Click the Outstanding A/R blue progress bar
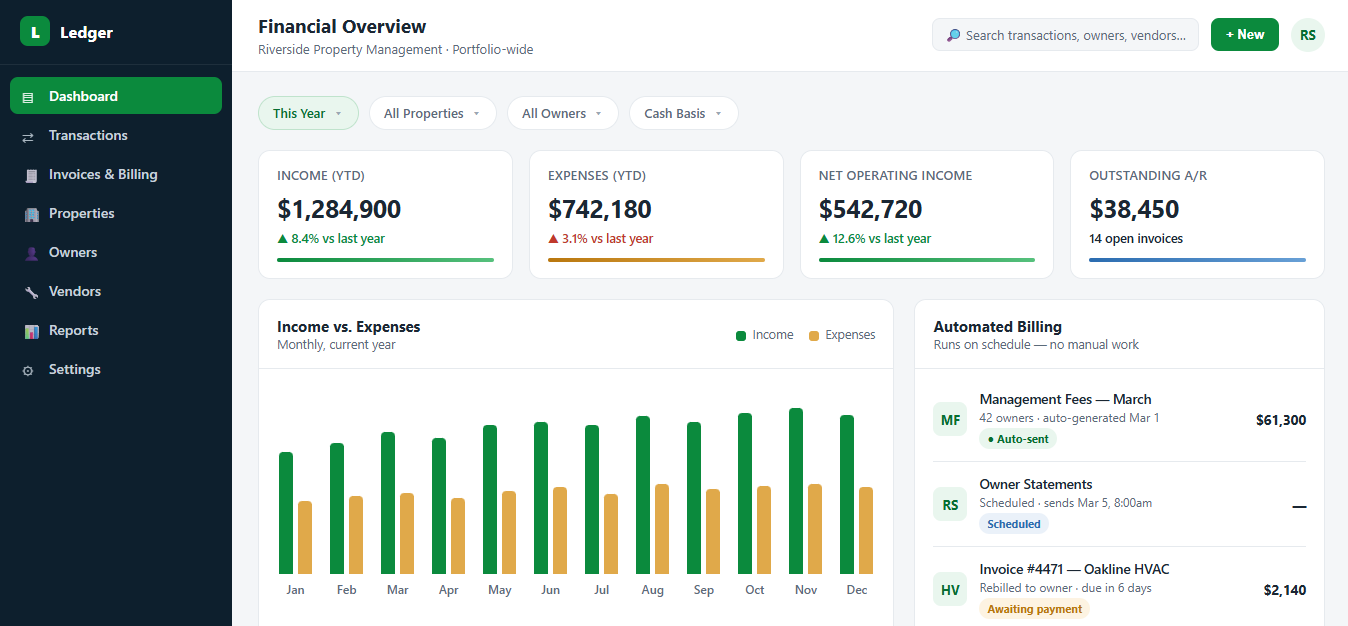 point(1197,260)
